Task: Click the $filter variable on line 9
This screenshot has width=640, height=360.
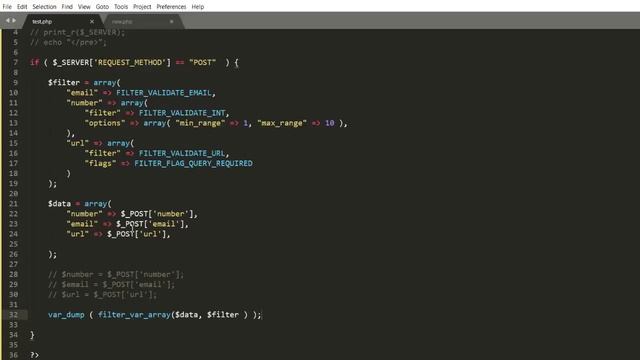Action: pyautogui.click(x=64, y=82)
